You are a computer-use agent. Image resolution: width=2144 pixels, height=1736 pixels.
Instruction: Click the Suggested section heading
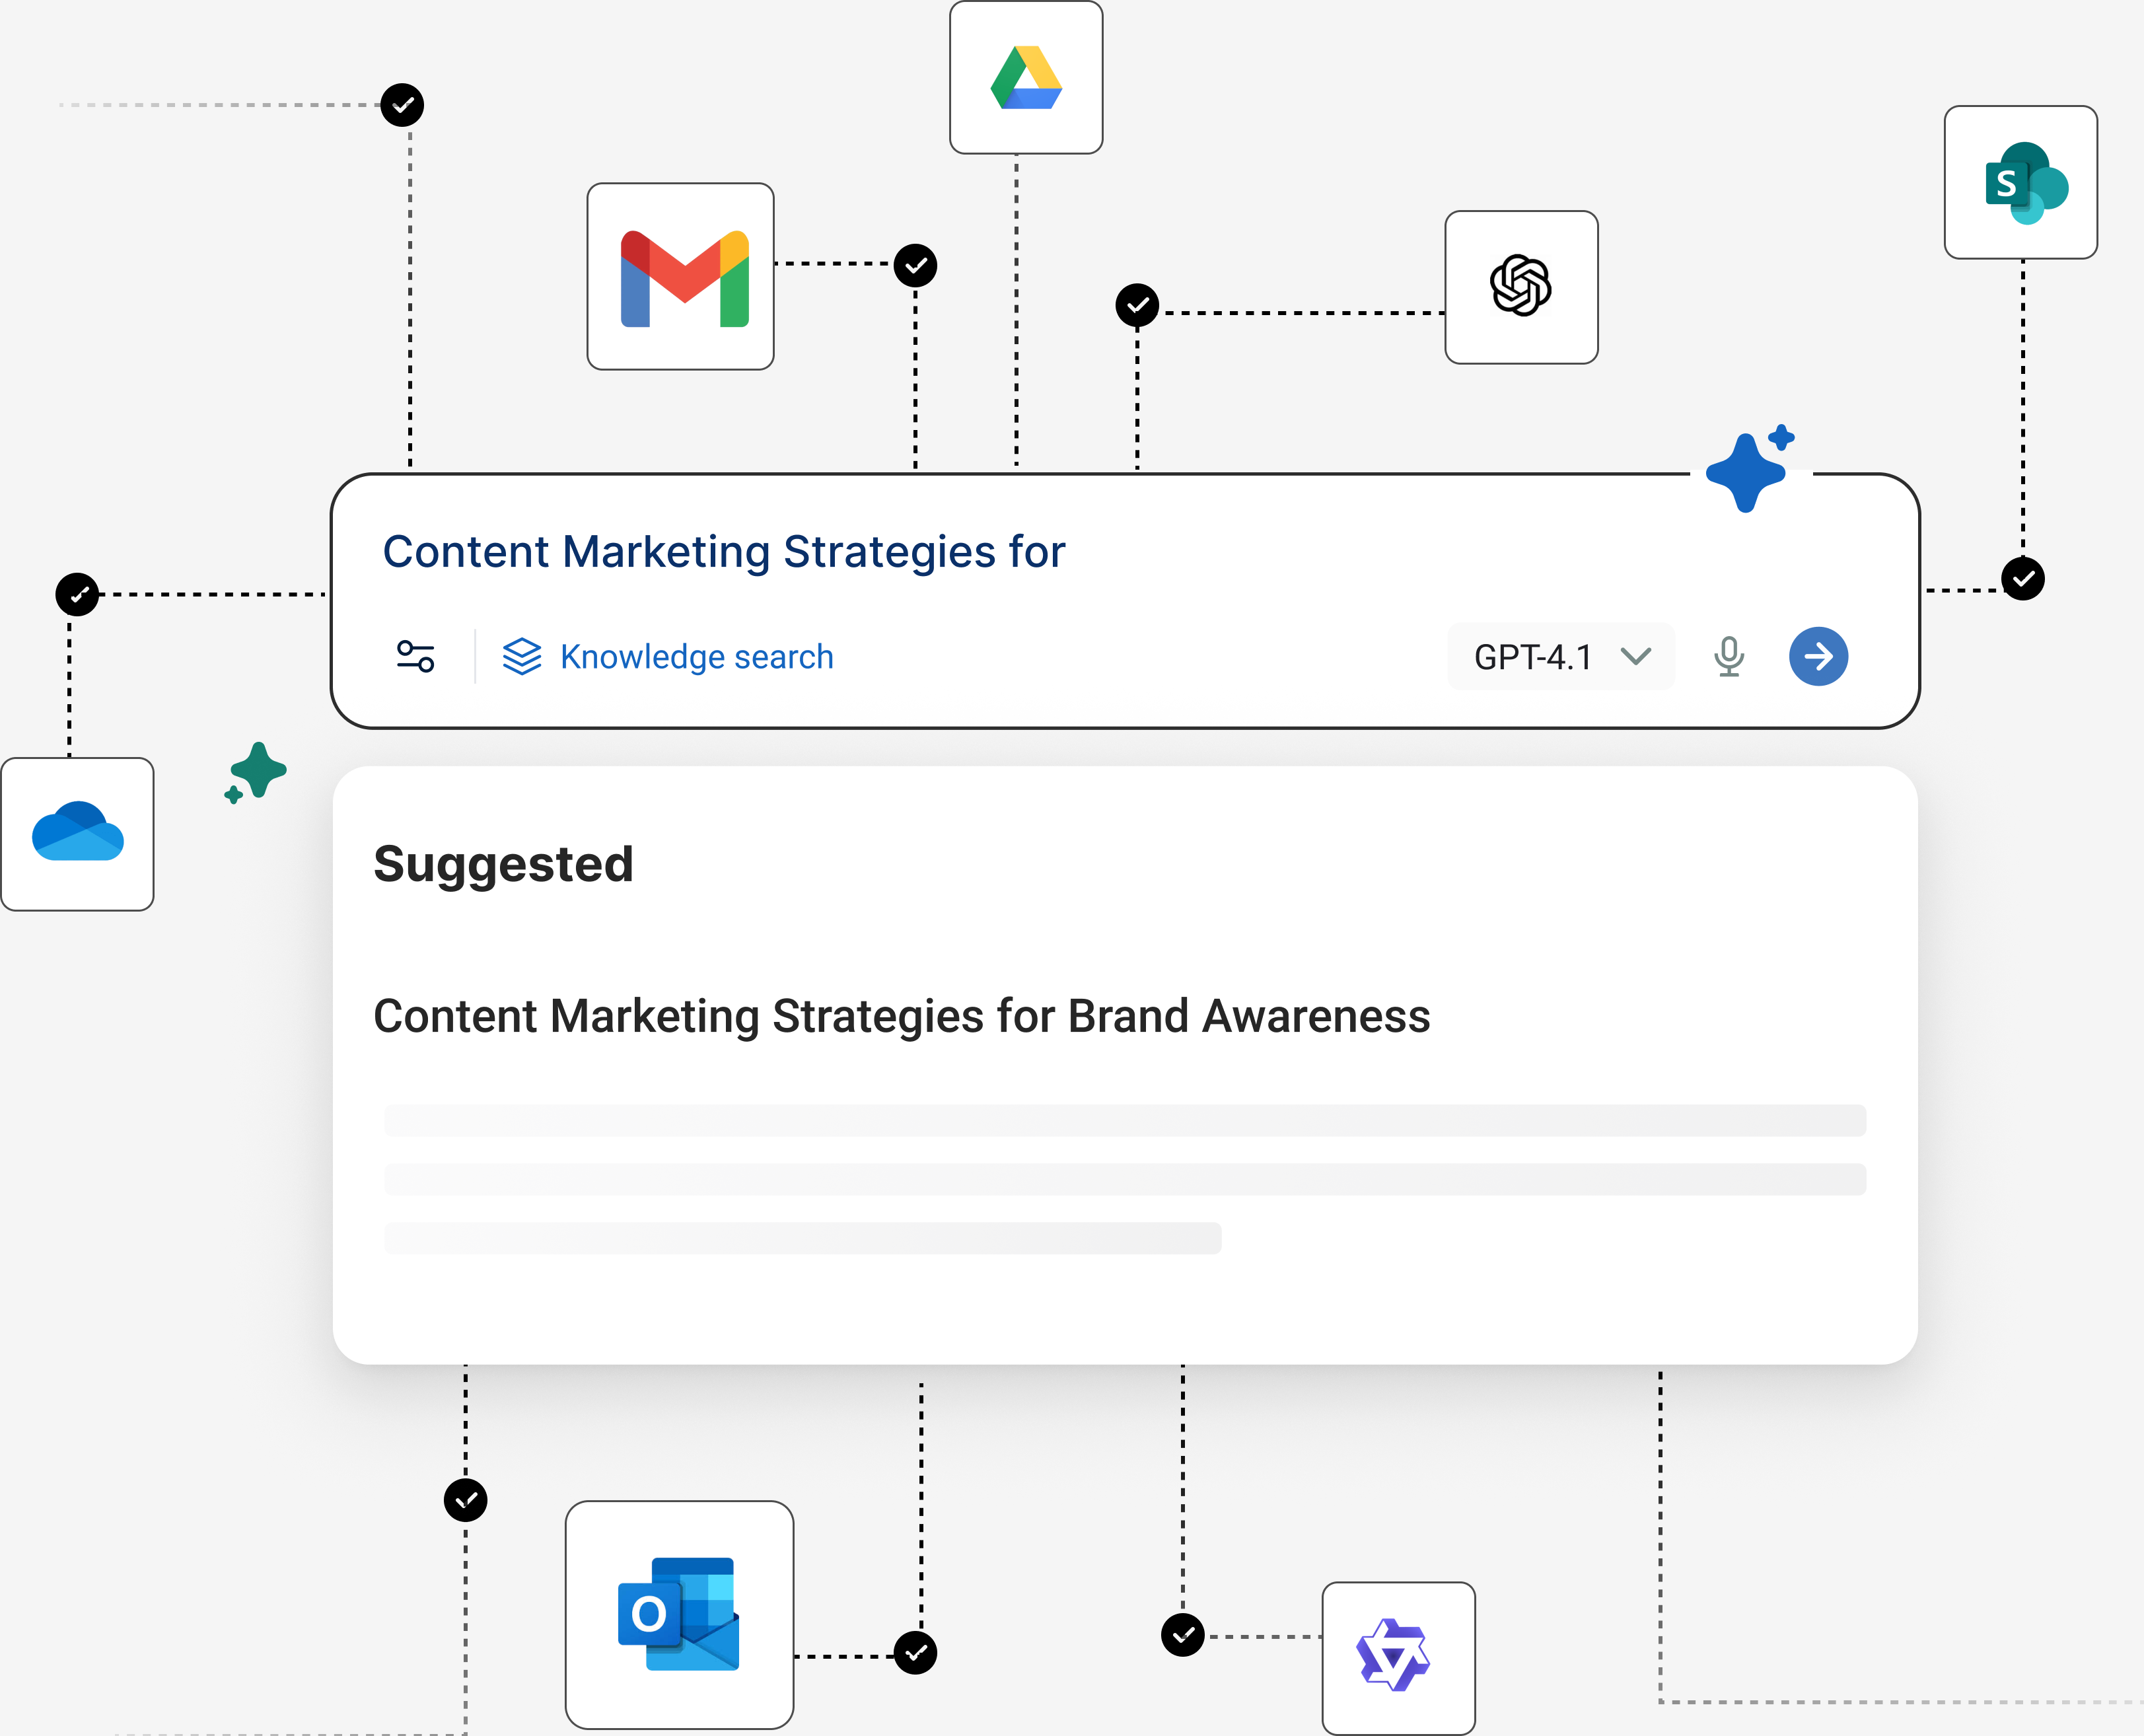pos(503,864)
